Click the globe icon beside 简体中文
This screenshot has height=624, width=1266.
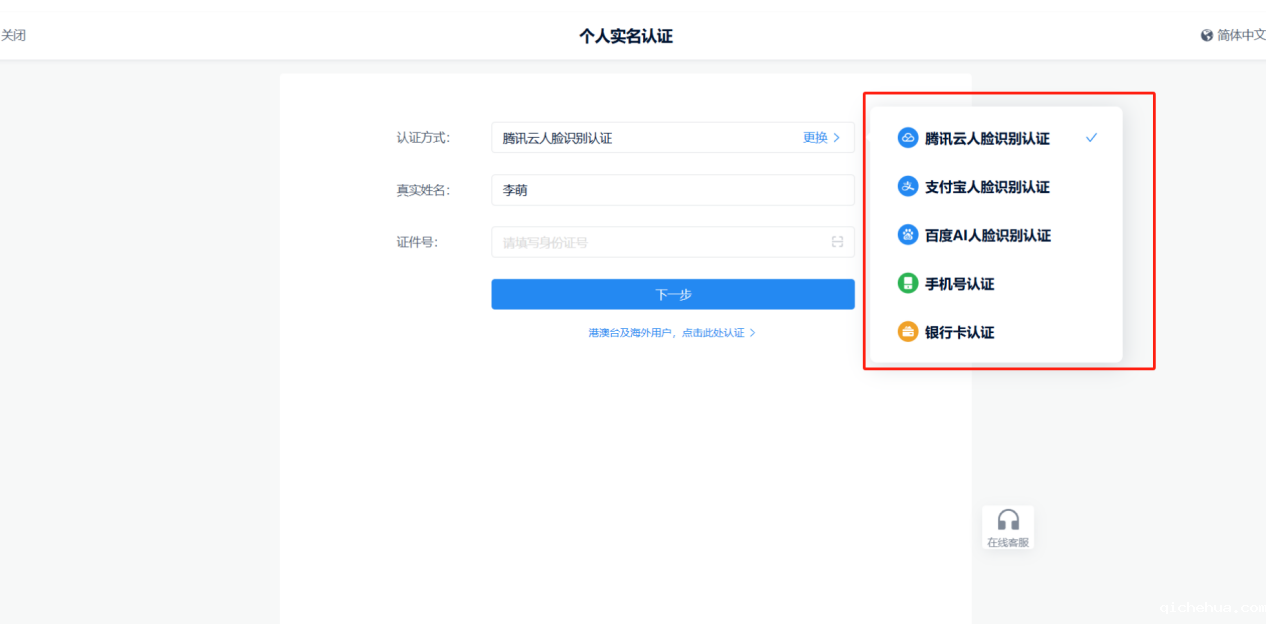click(1206, 35)
